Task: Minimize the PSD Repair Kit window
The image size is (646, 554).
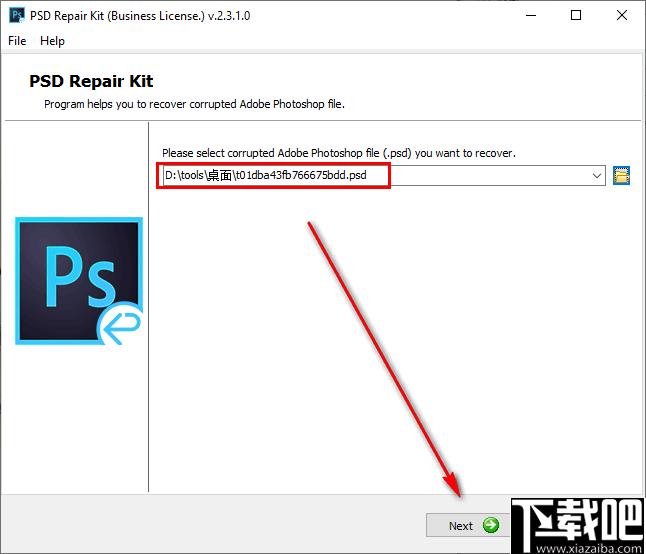Action: coord(531,16)
